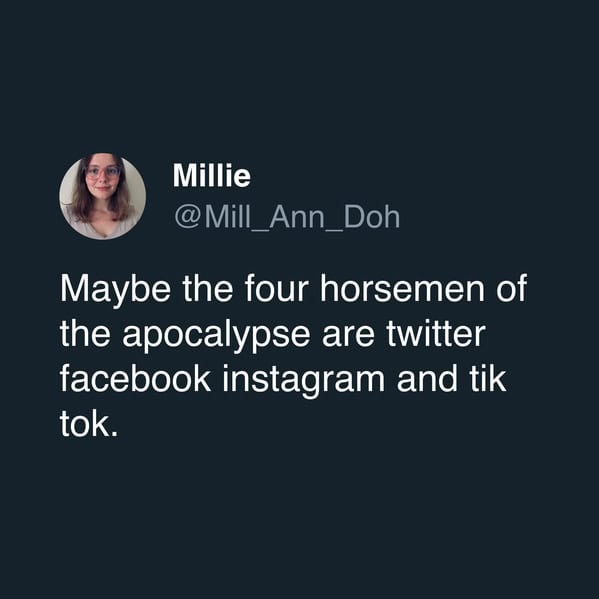Click the final word tok.

89,424
